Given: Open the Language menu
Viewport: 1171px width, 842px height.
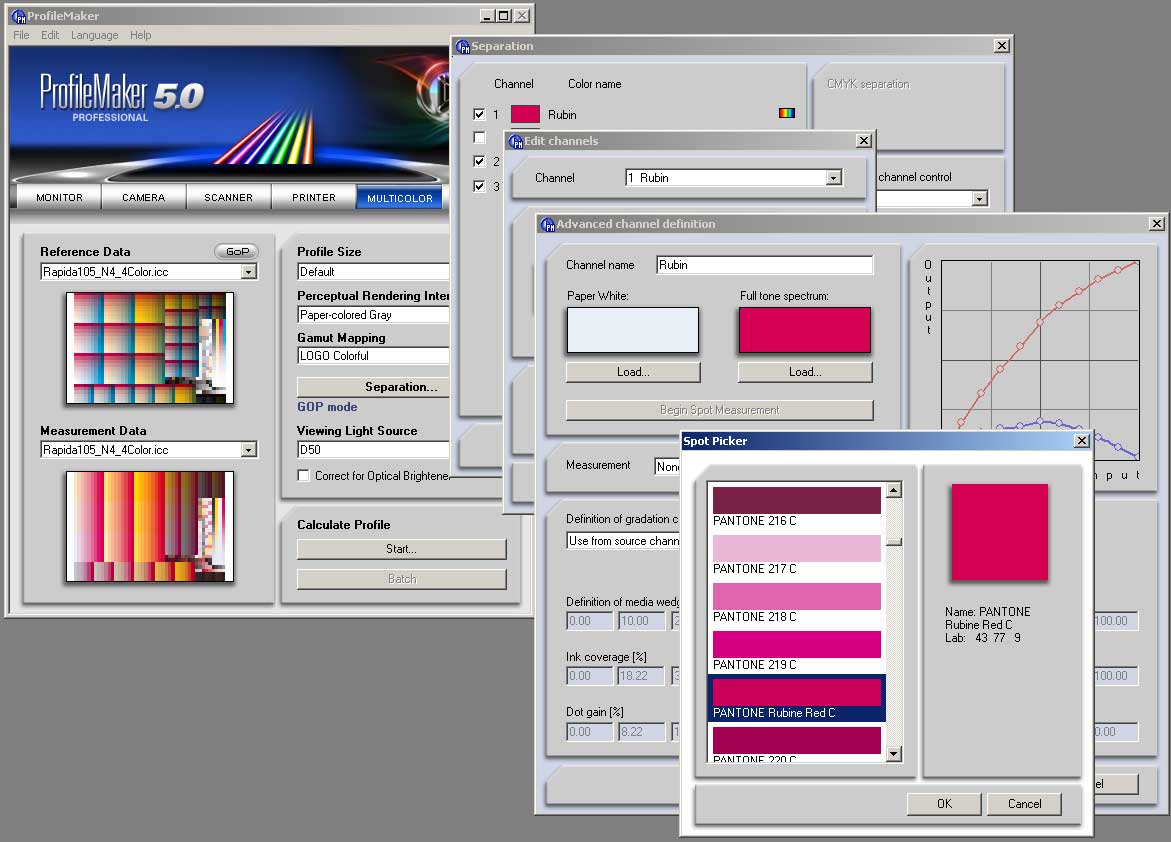Looking at the screenshot, I should (94, 35).
